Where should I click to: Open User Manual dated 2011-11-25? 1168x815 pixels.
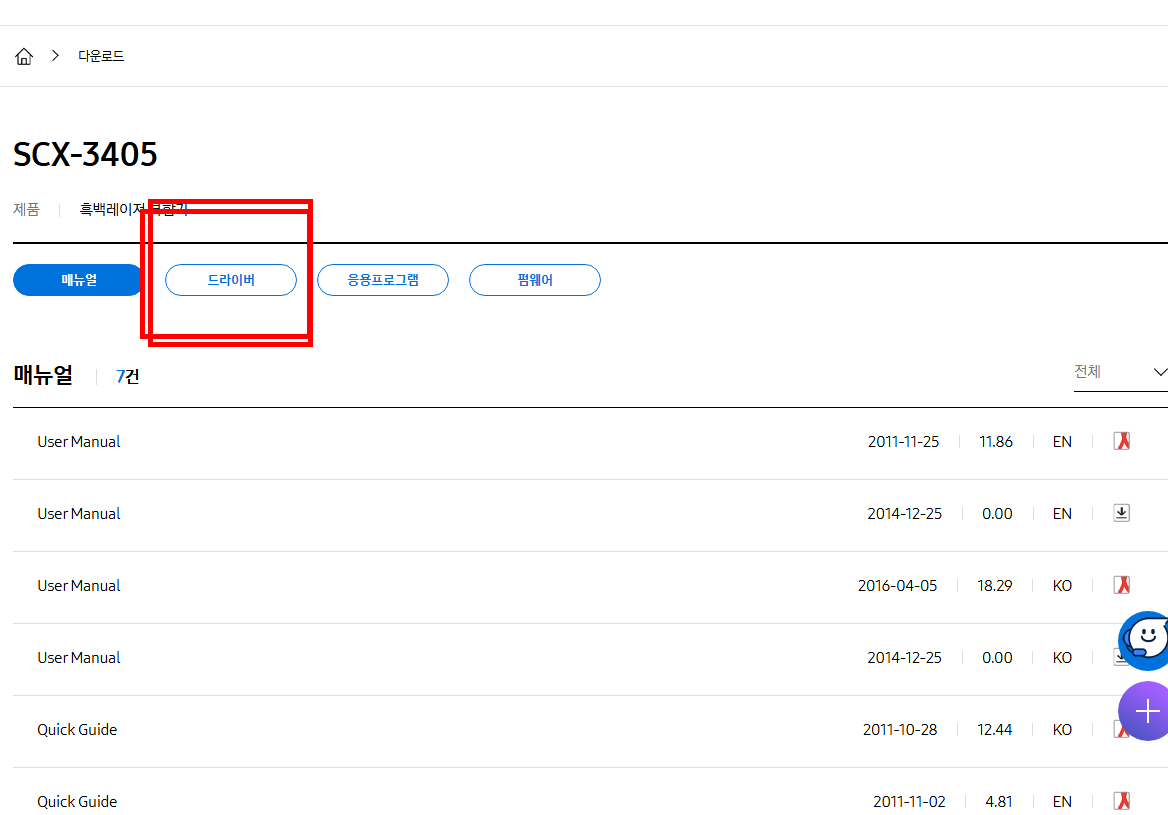coord(79,442)
